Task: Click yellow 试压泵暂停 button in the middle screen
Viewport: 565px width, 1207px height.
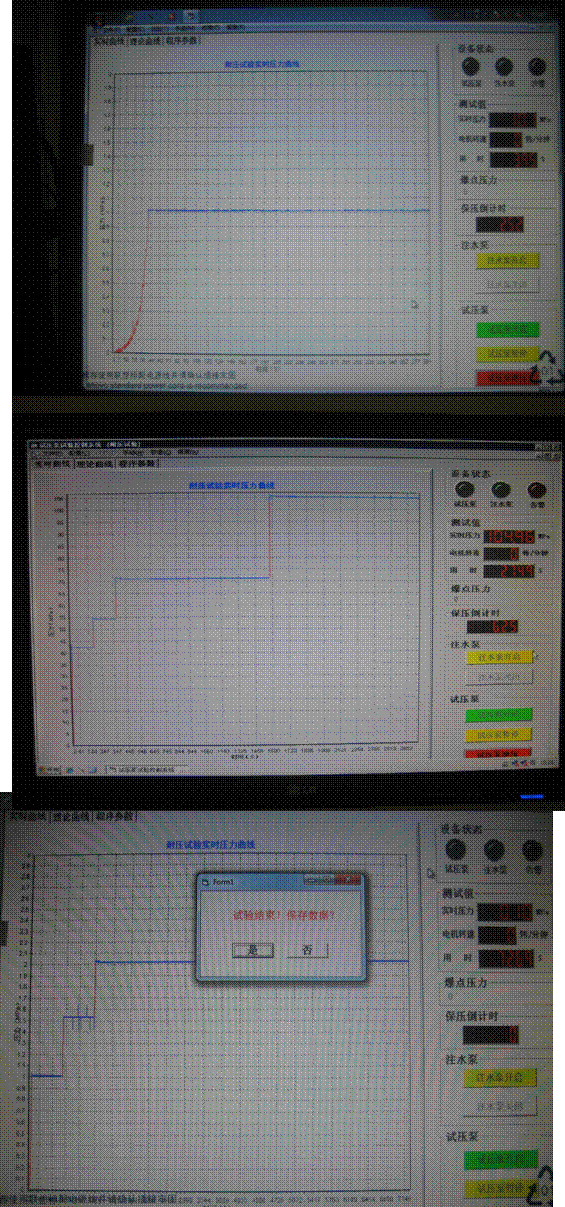Action: click(x=499, y=734)
